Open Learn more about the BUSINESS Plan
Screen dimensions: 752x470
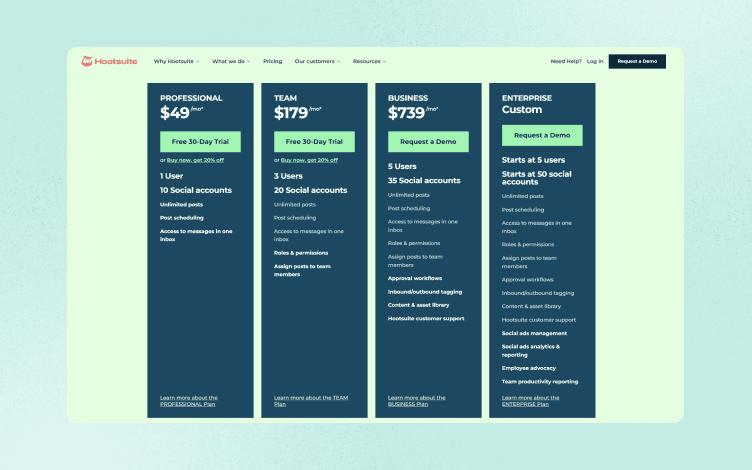coord(416,401)
